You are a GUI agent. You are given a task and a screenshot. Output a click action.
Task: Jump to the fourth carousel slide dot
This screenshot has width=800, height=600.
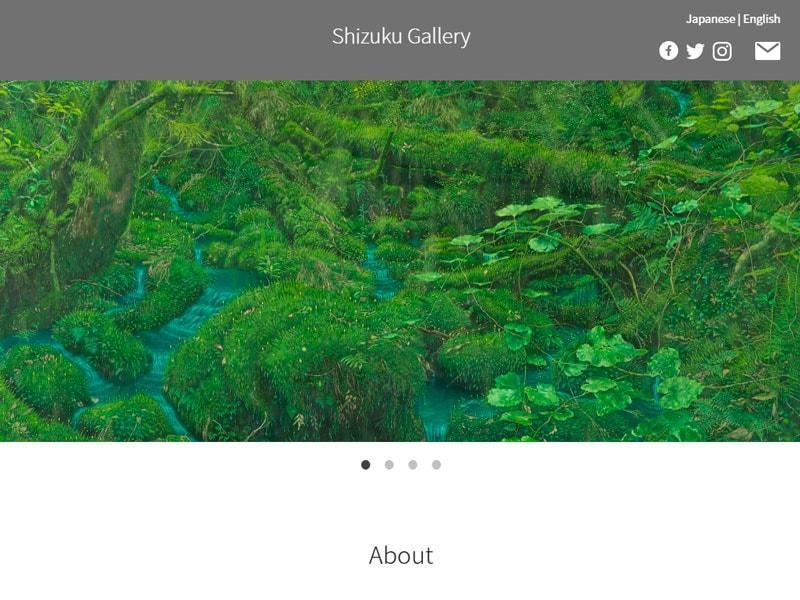[x=436, y=465]
